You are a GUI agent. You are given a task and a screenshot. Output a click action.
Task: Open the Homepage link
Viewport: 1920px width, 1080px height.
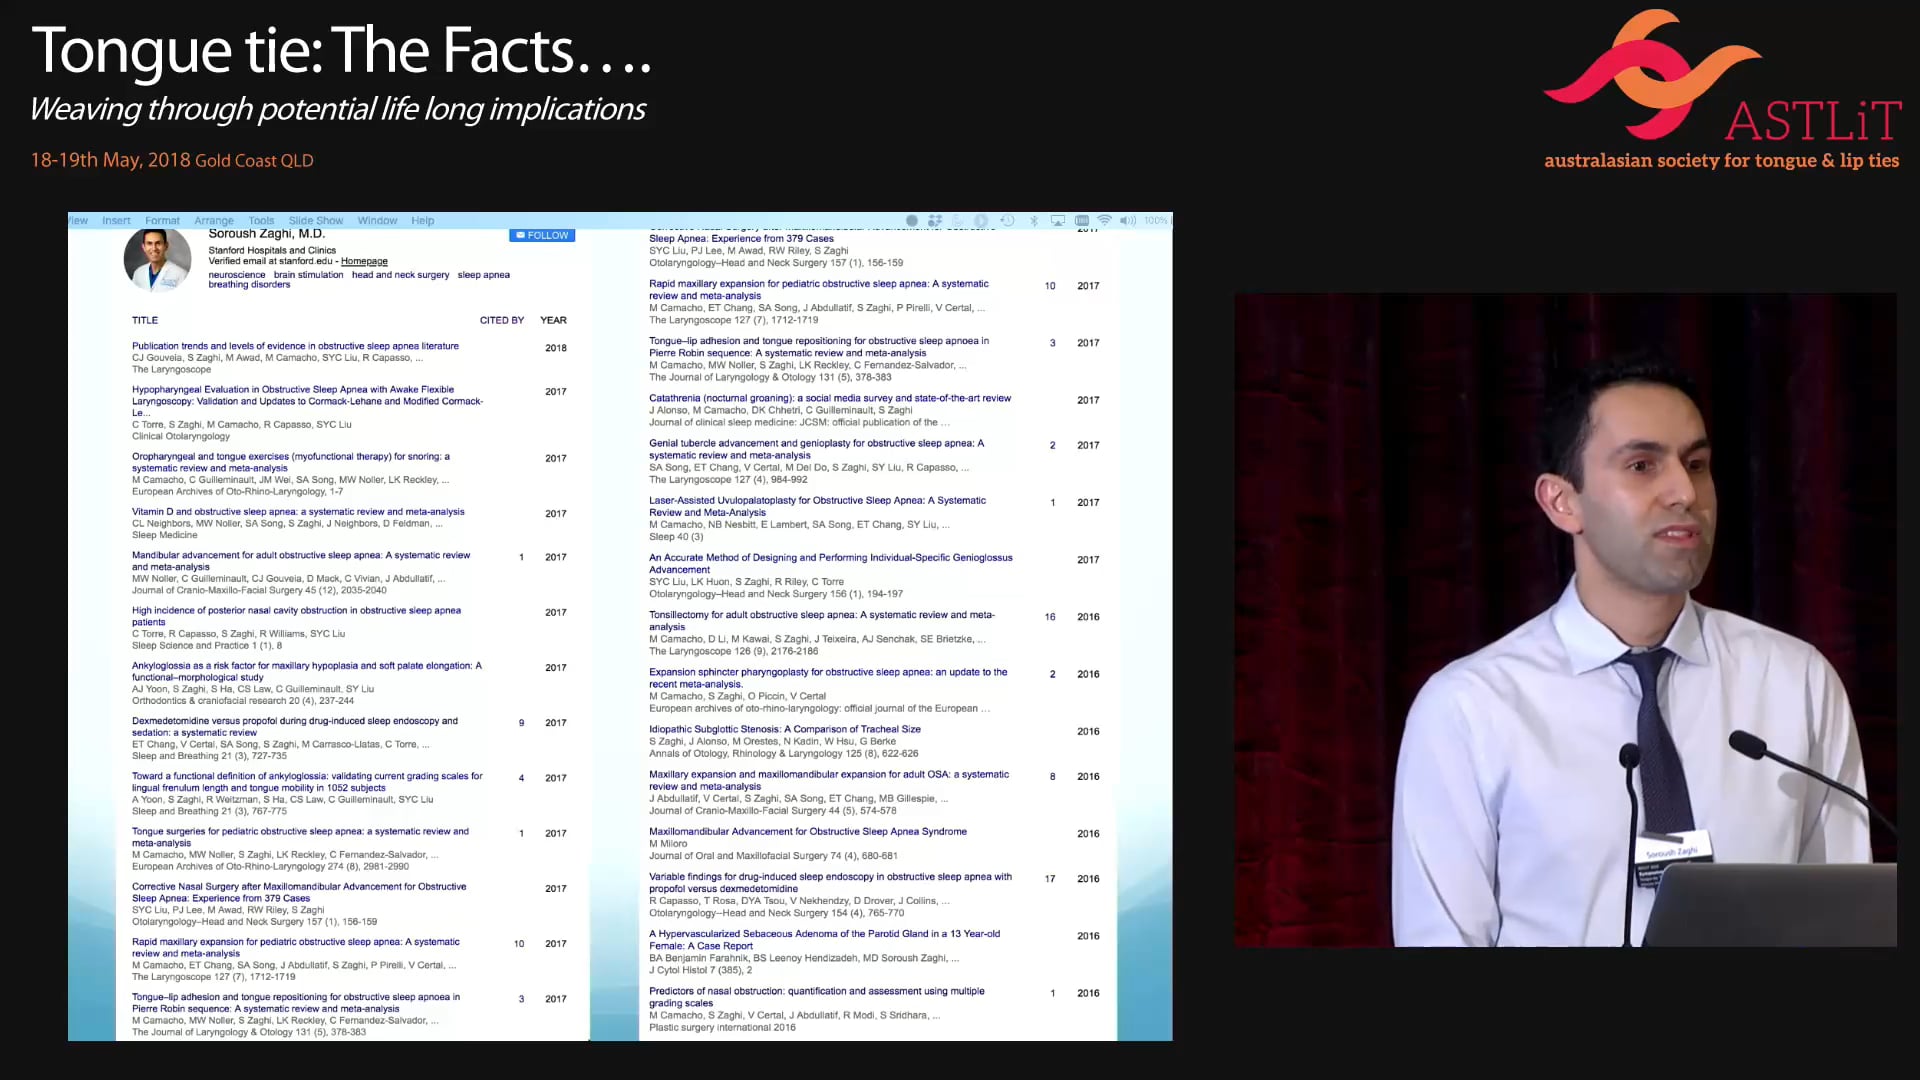coord(364,261)
